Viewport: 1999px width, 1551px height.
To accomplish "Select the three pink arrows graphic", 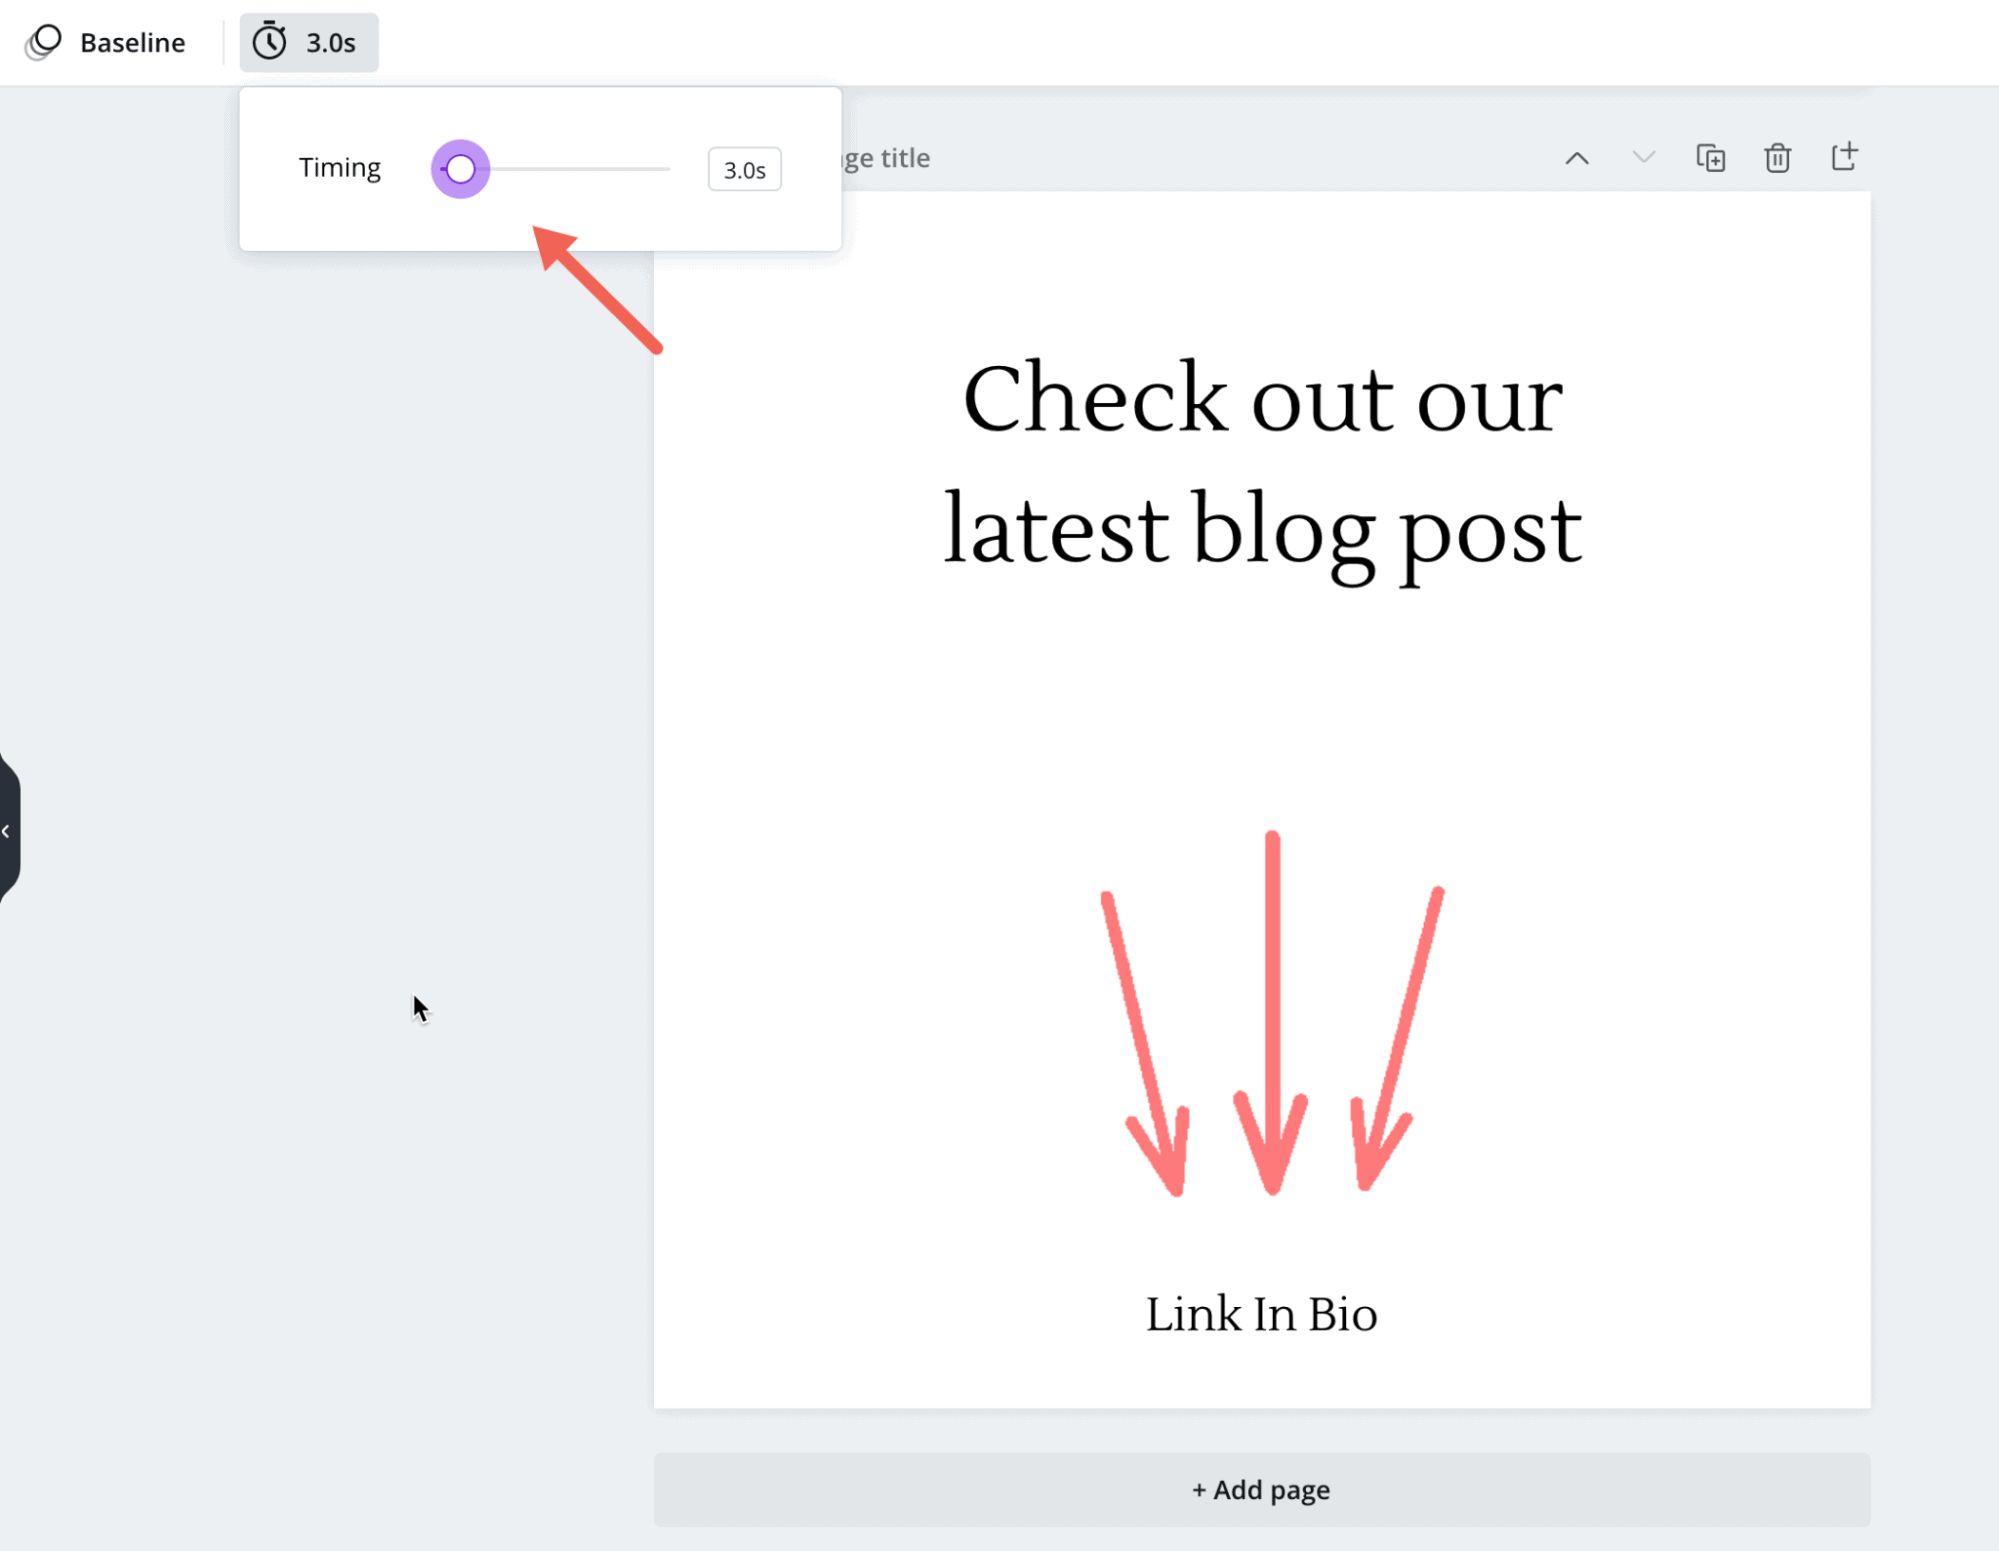I will click(x=1272, y=1013).
